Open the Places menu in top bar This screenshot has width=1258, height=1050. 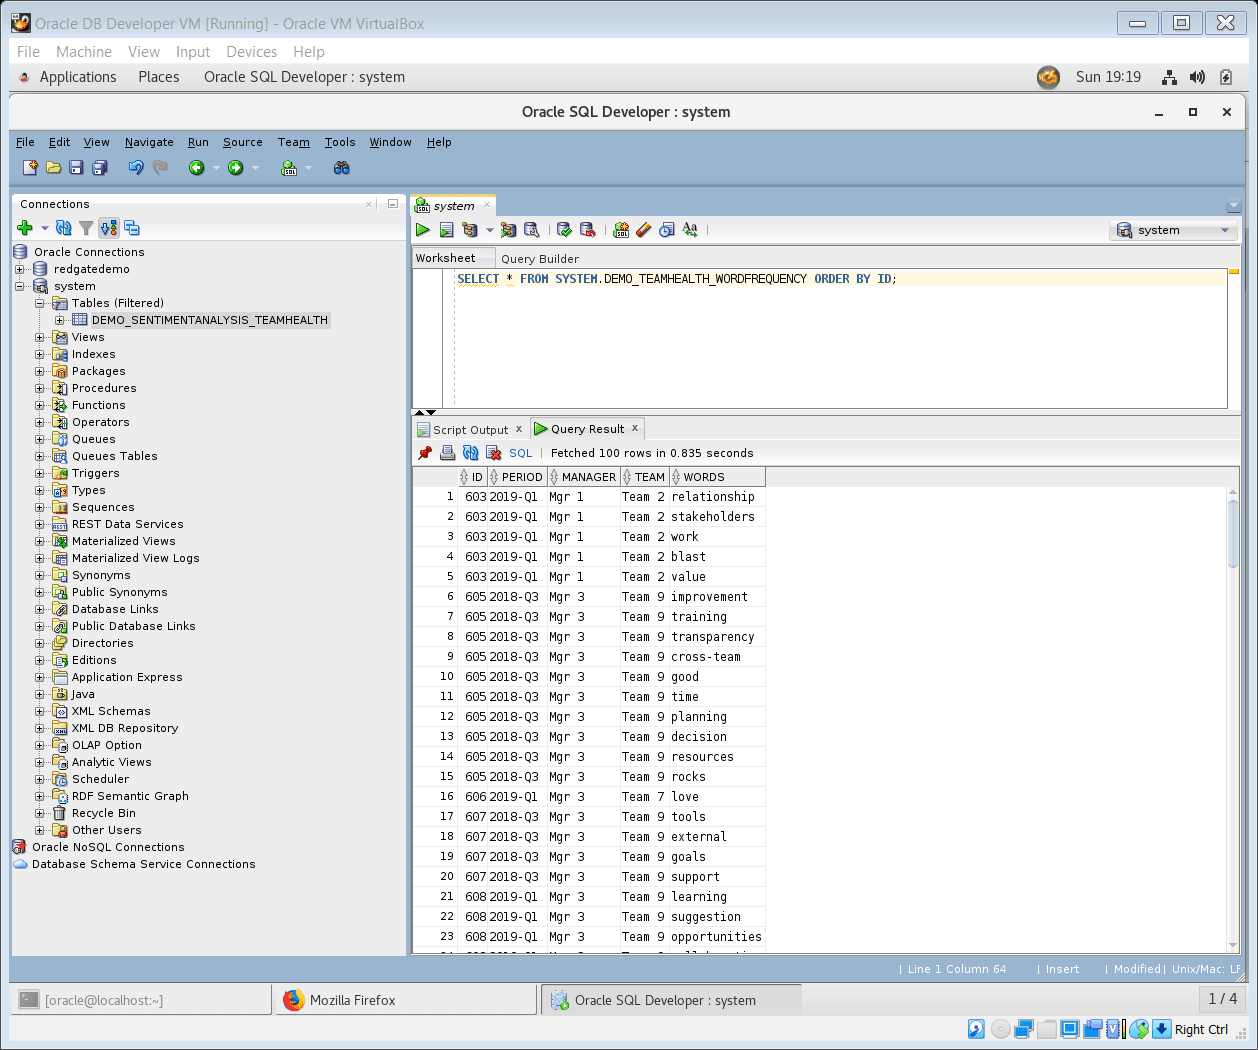pos(159,77)
